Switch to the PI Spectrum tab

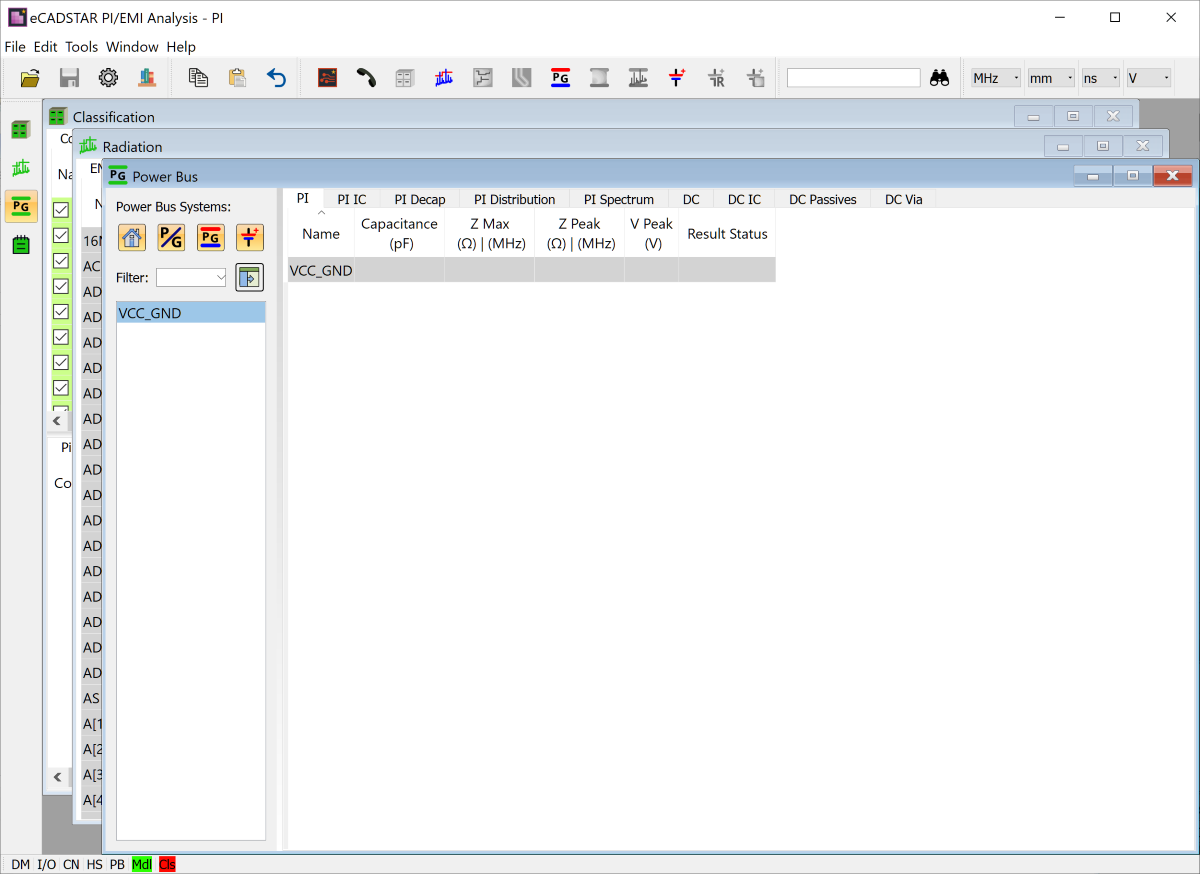(x=619, y=199)
